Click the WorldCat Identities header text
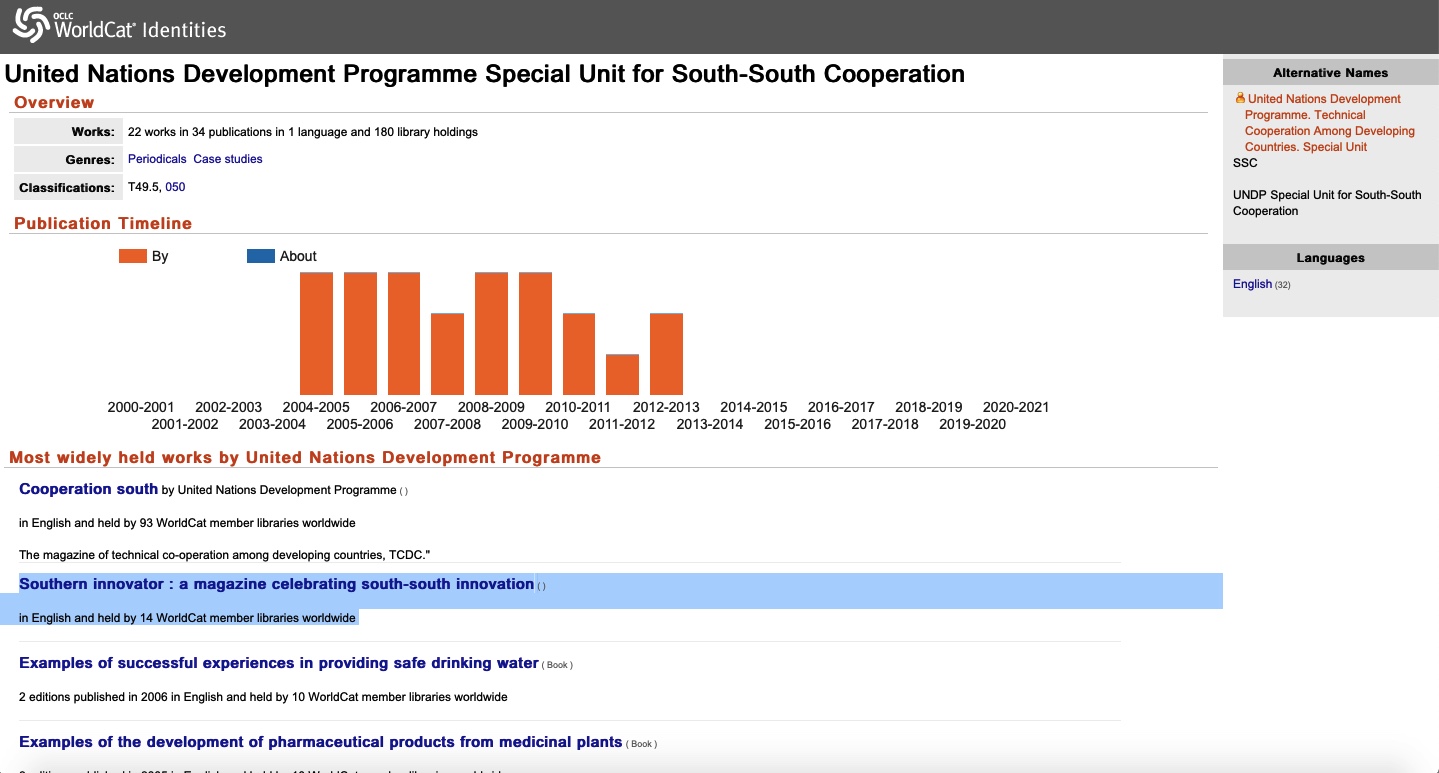Screen dimensions: 1439x773 click(x=140, y=29)
